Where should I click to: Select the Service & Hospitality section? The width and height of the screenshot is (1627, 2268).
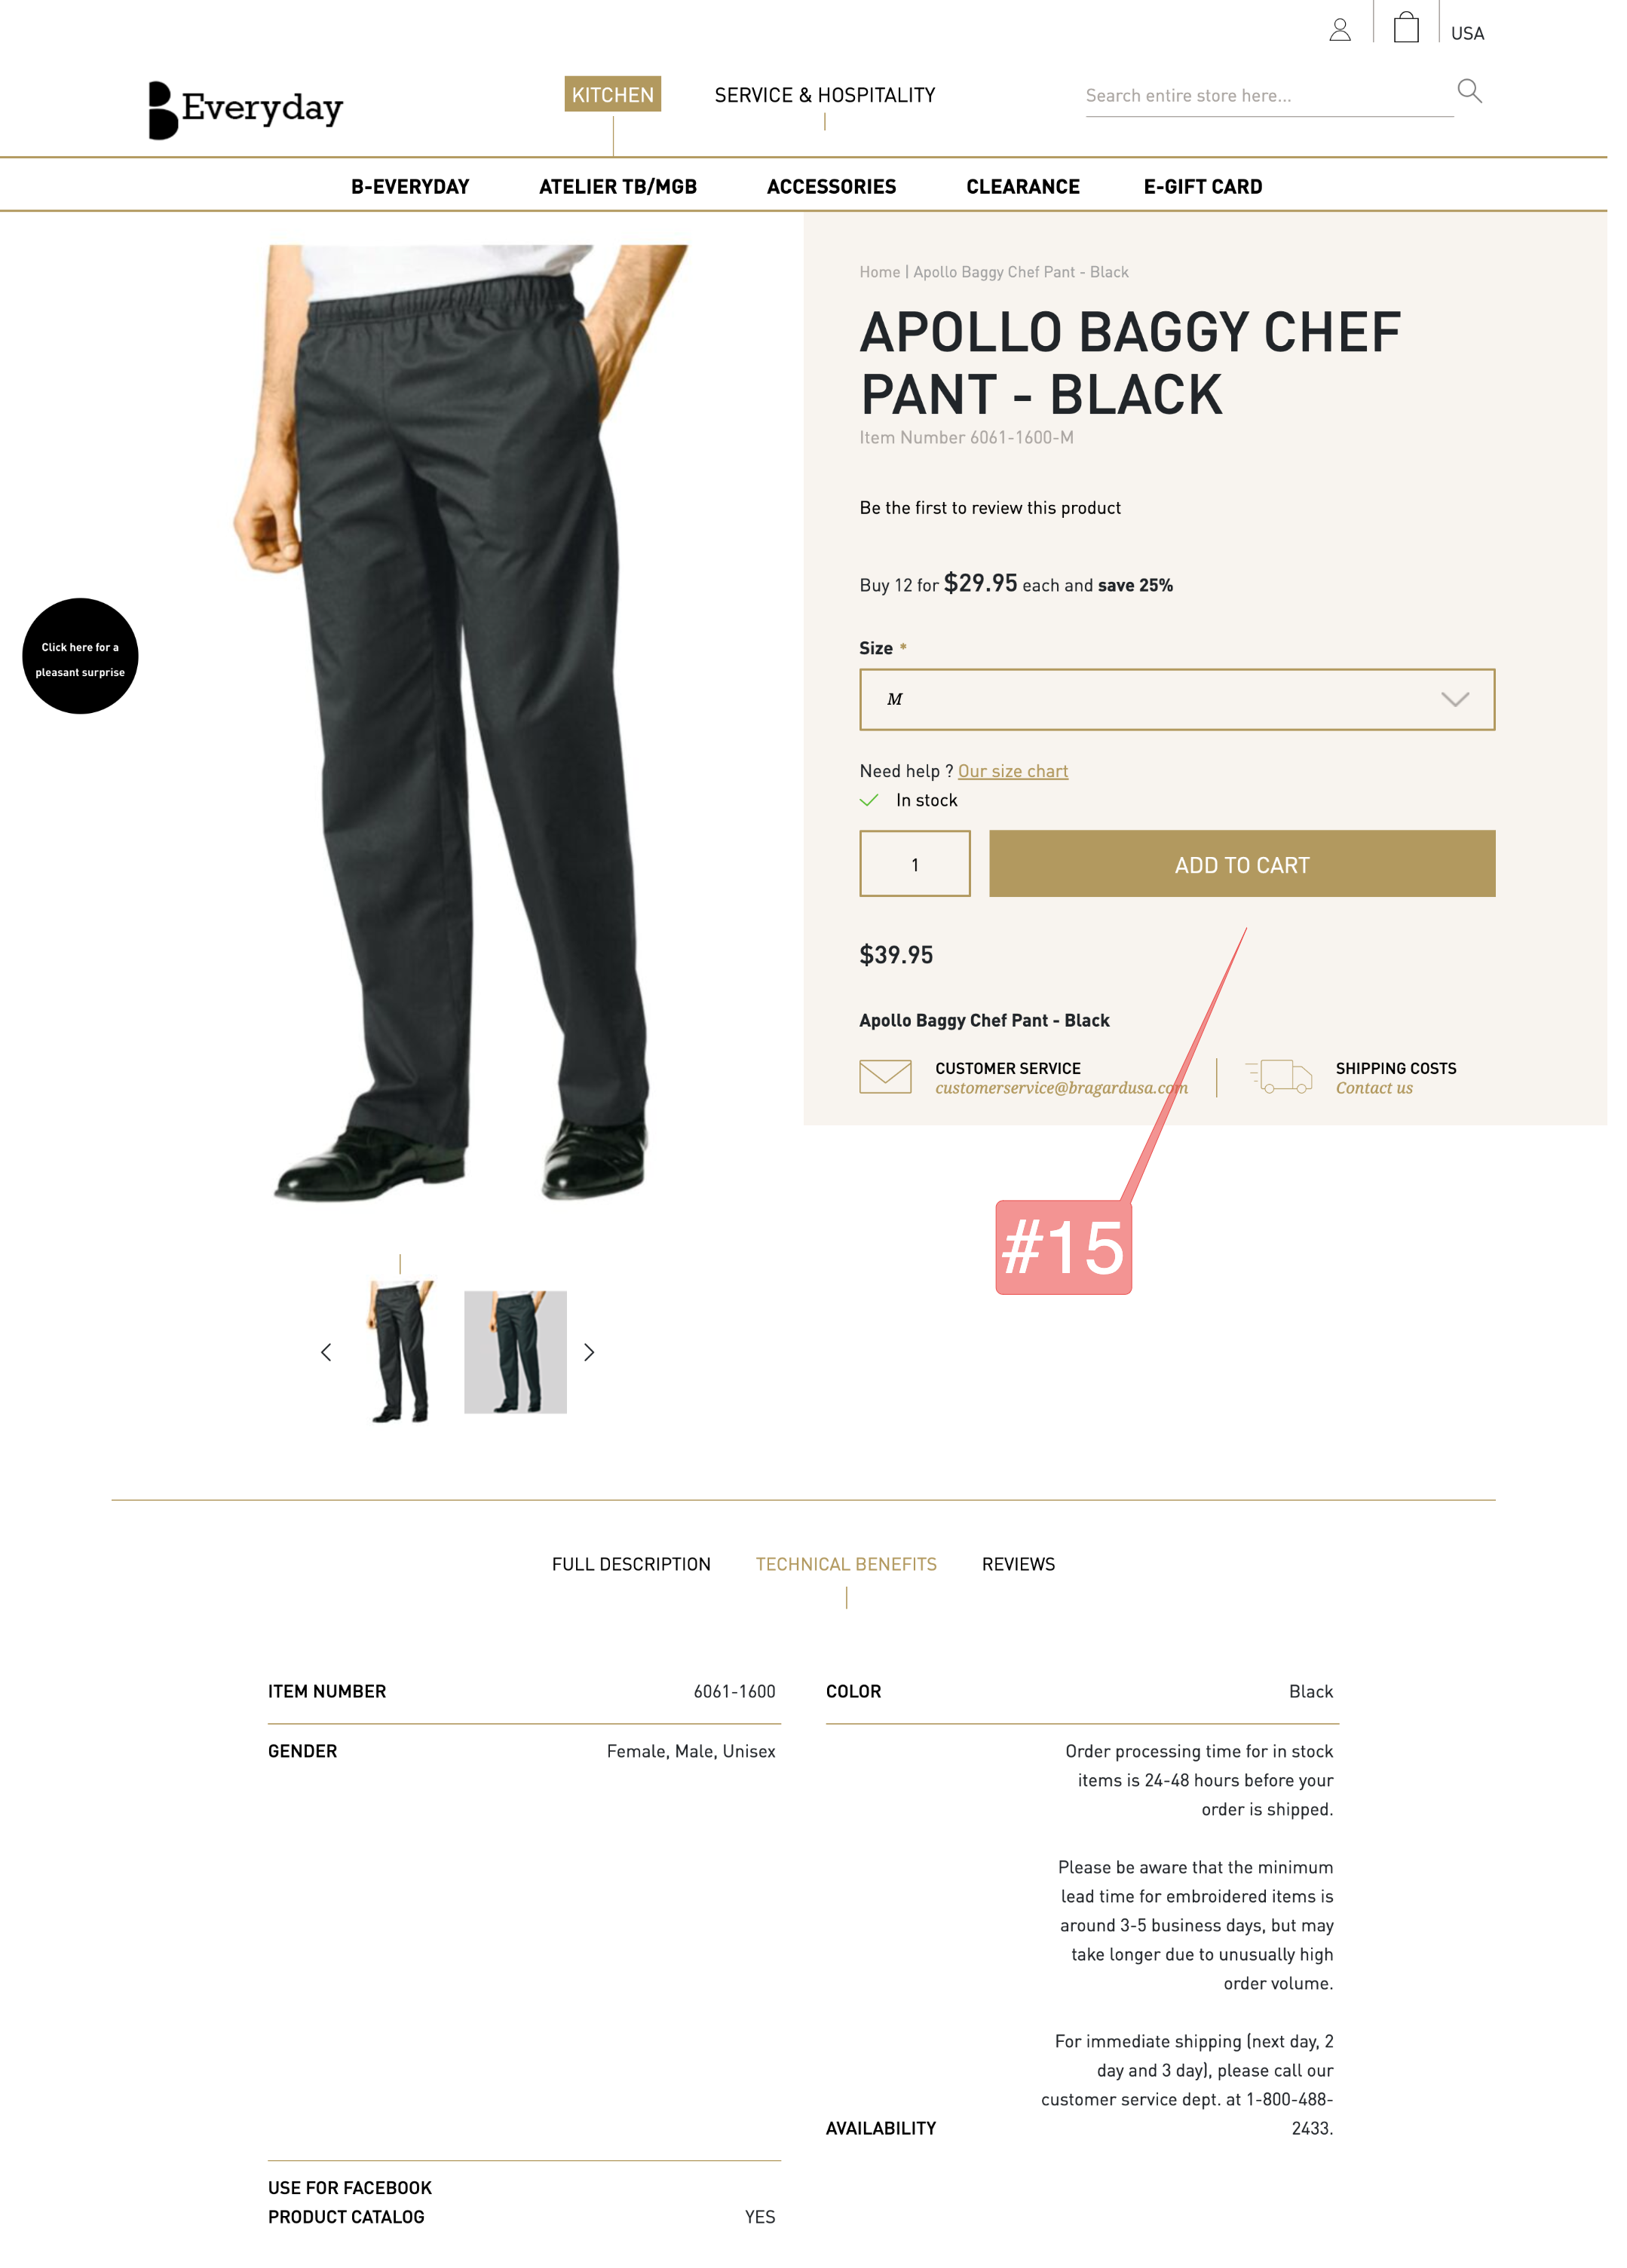click(824, 95)
